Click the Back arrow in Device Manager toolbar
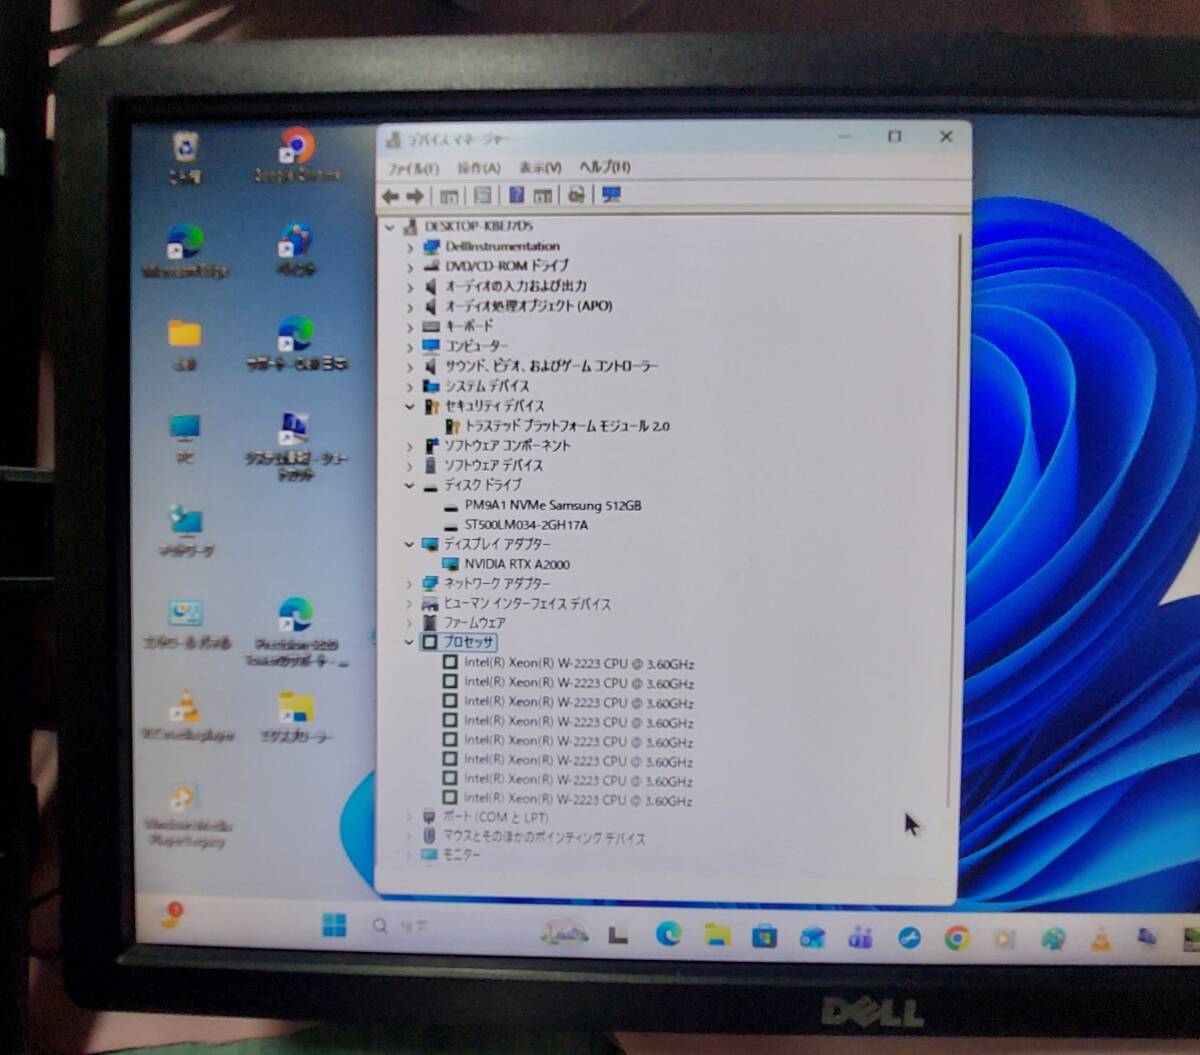This screenshot has width=1200, height=1055. click(390, 196)
